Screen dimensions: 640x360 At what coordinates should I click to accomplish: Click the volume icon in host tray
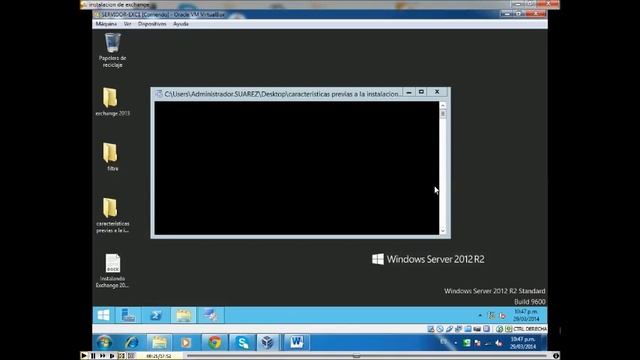[498, 343]
